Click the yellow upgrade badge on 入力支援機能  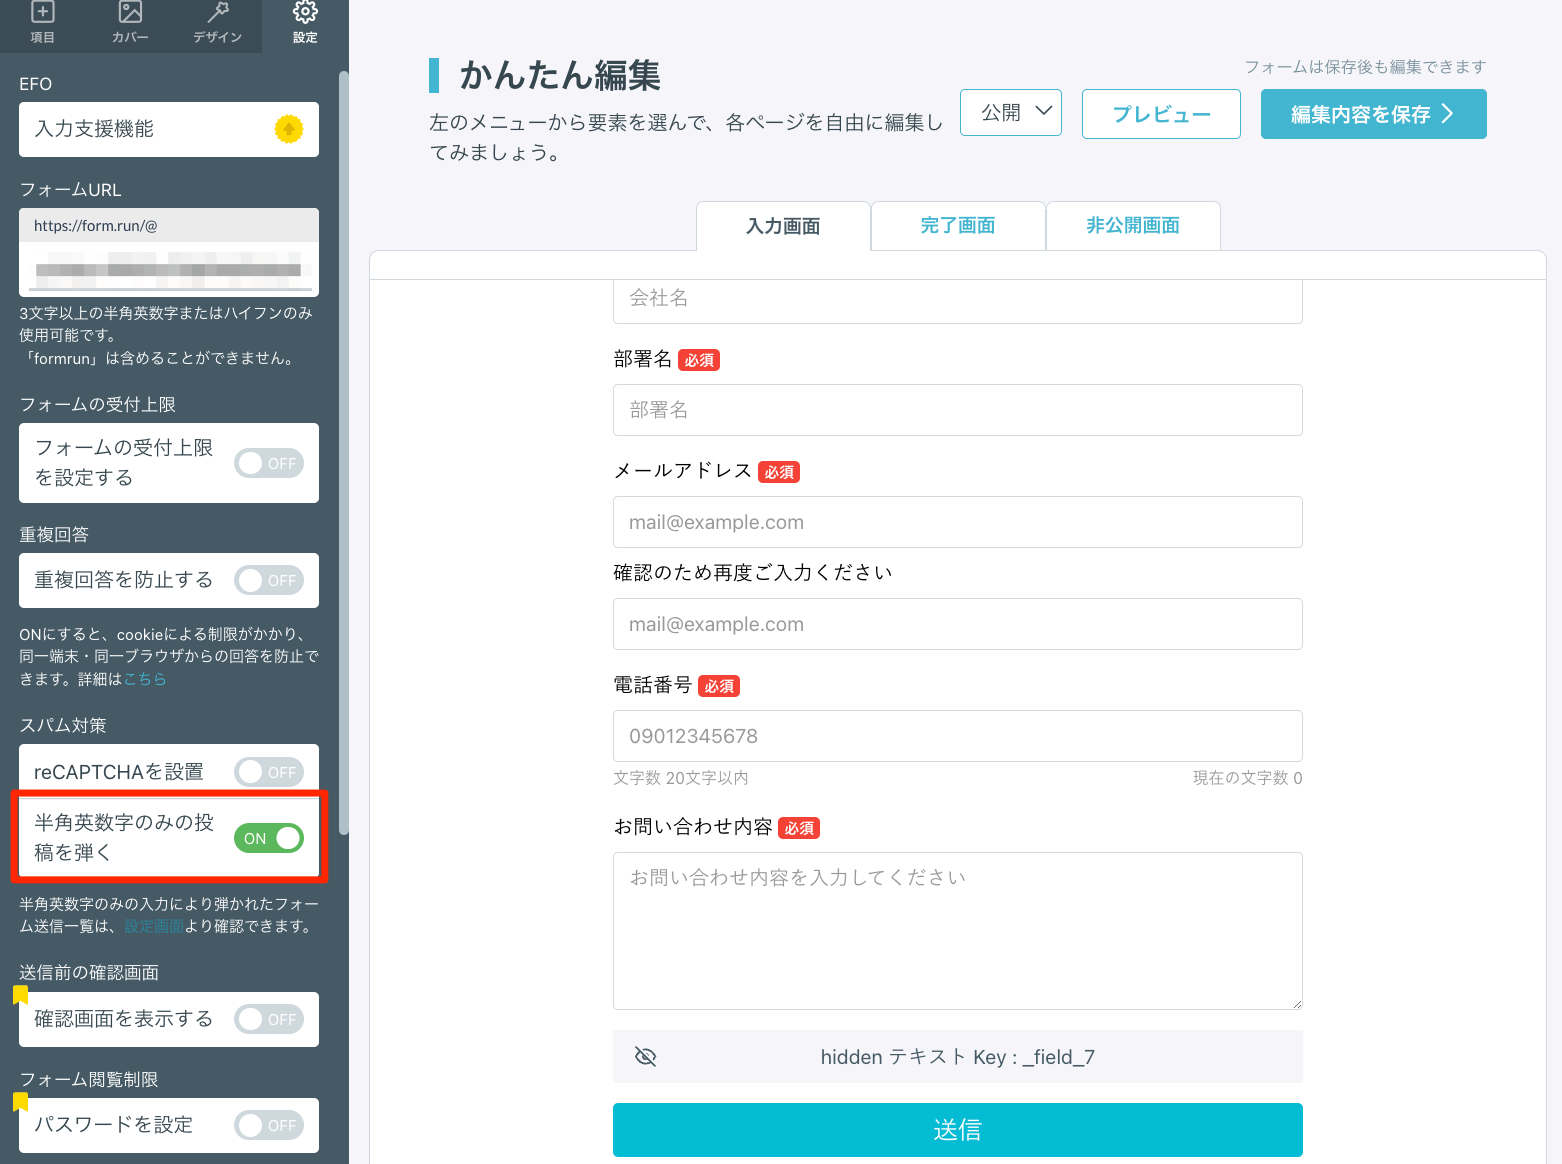tap(288, 129)
